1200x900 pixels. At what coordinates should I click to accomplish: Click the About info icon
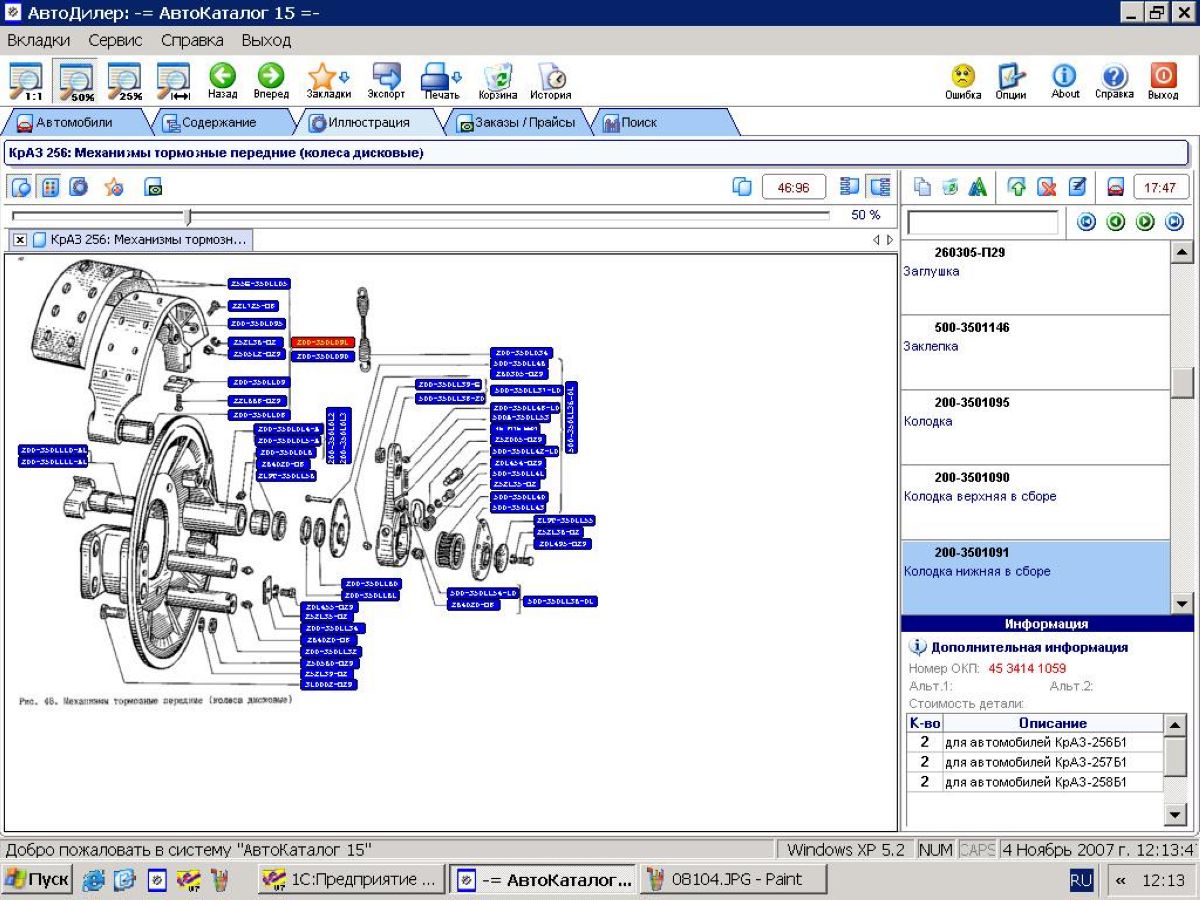click(1065, 81)
